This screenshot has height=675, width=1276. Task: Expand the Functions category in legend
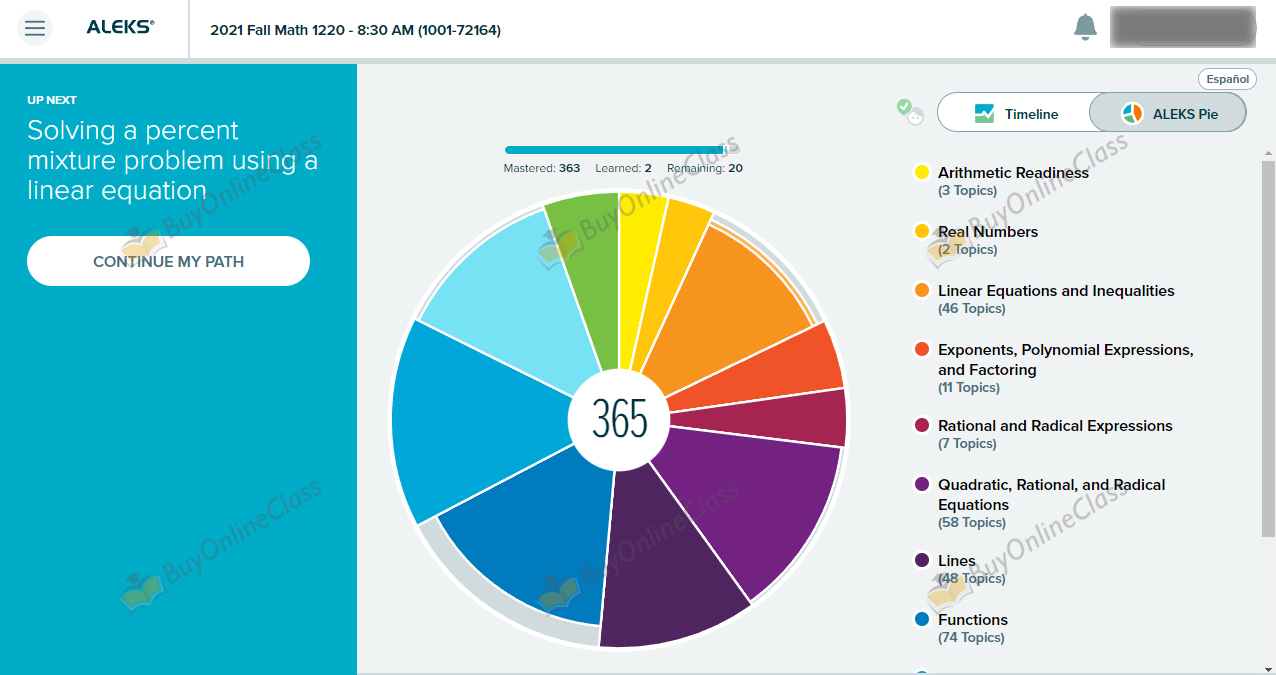tap(972, 620)
